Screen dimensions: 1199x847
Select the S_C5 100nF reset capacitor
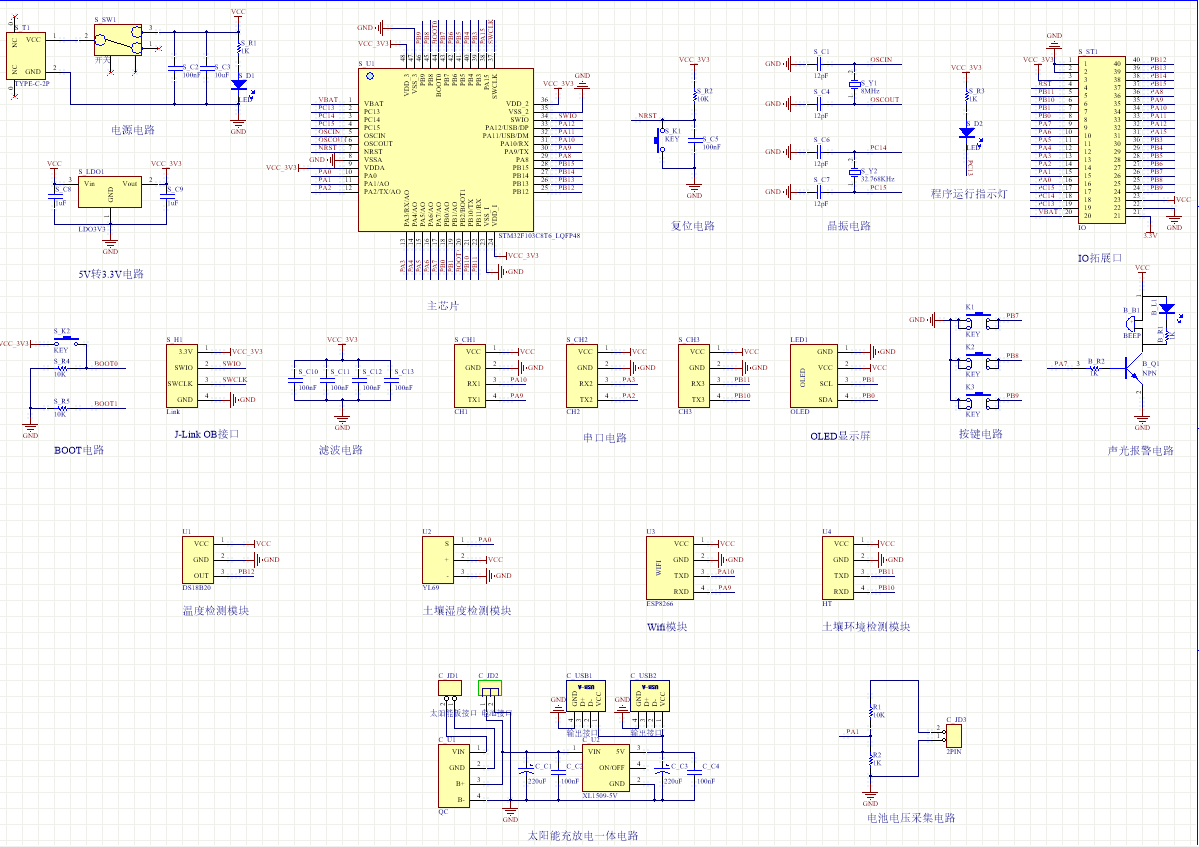[x=694, y=141]
